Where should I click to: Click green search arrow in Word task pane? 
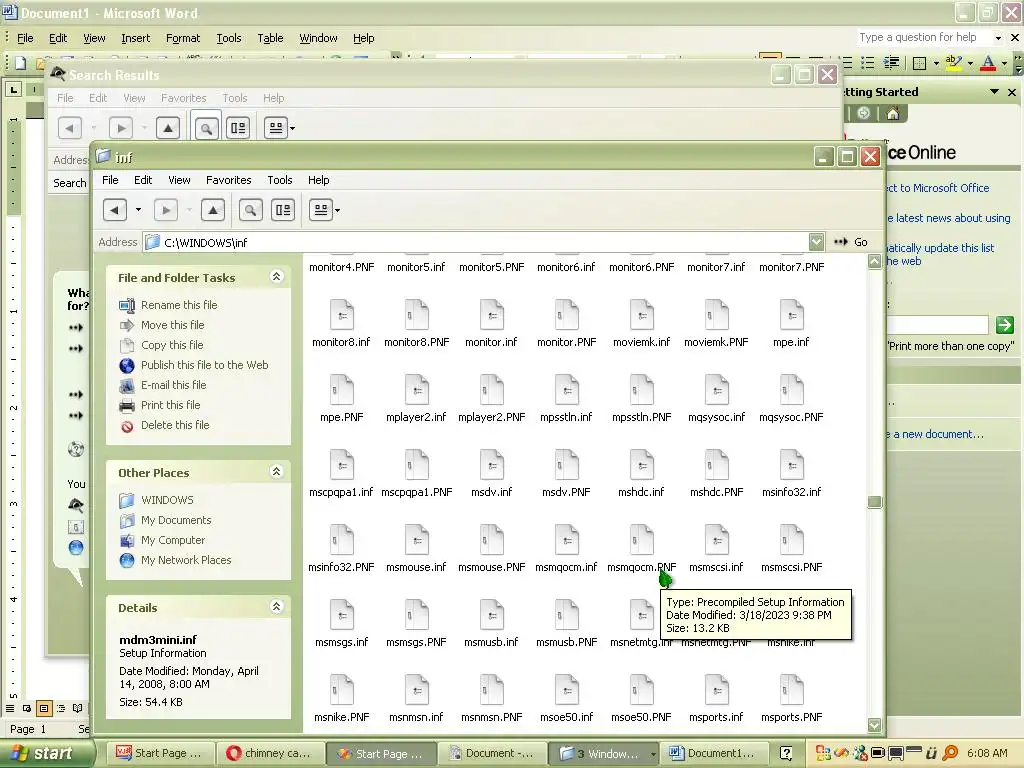[1005, 325]
